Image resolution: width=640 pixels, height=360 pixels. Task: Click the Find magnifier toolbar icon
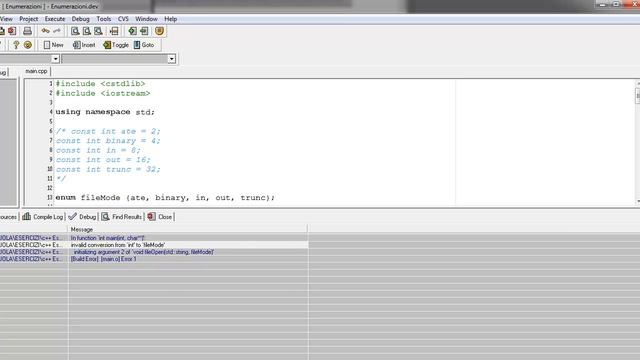pyautogui.click(x=75, y=31)
